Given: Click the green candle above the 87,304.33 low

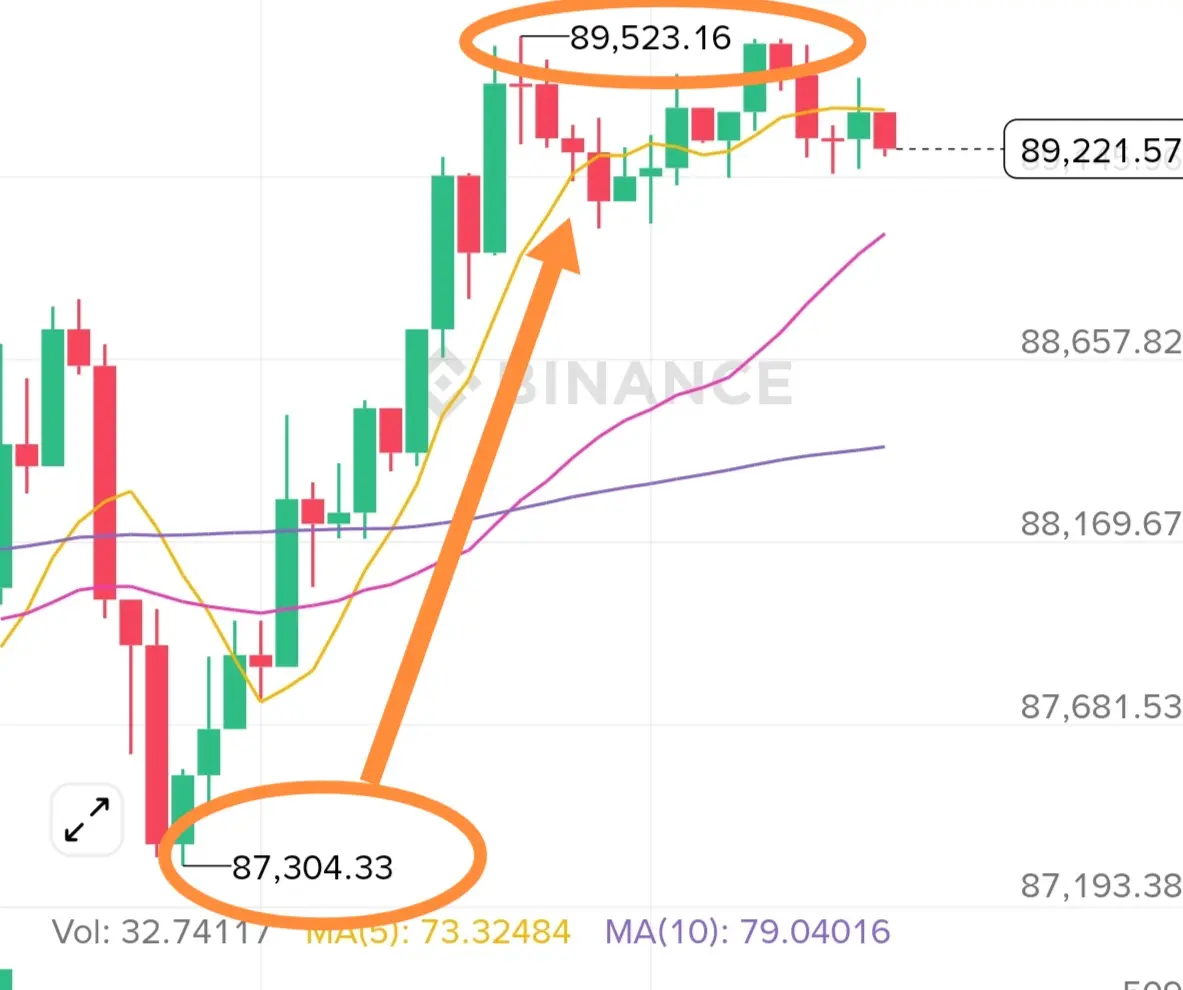Looking at the screenshot, I should coord(183,809).
